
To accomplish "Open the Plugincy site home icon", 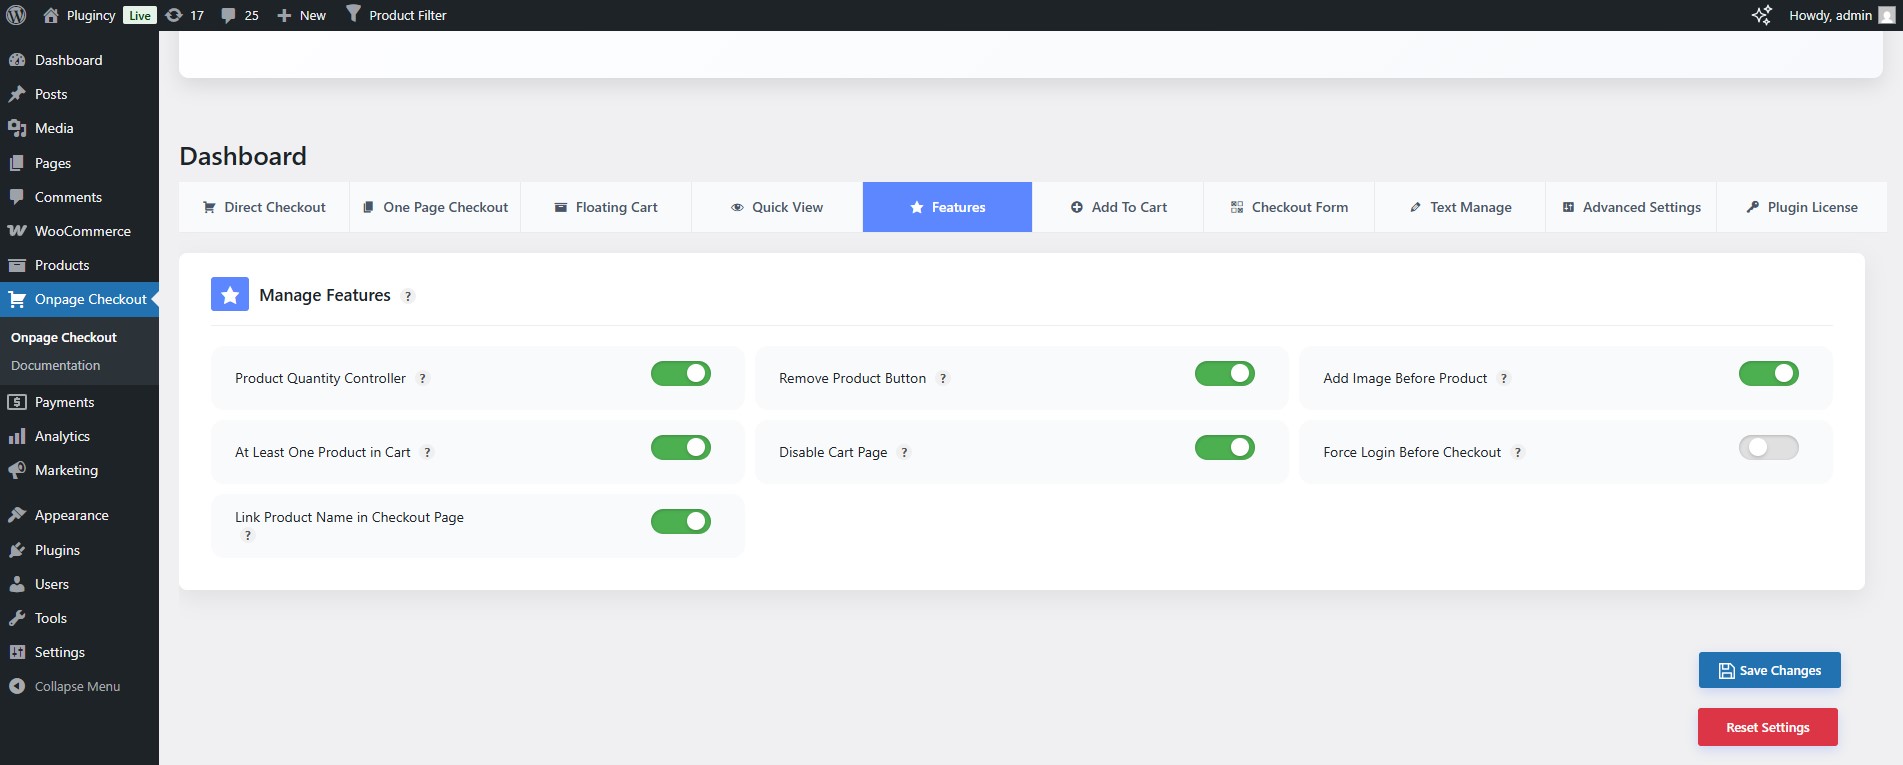I will click(51, 15).
